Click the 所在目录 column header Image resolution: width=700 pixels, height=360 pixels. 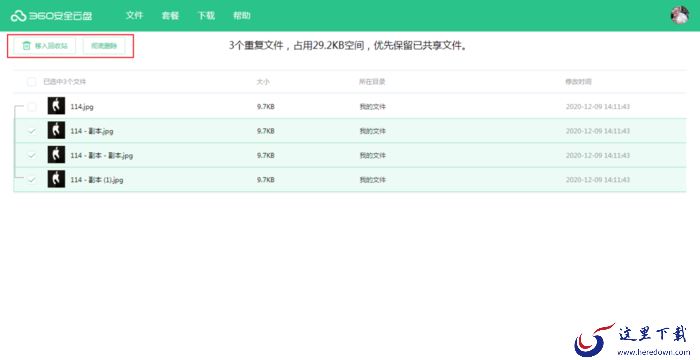coord(372,82)
